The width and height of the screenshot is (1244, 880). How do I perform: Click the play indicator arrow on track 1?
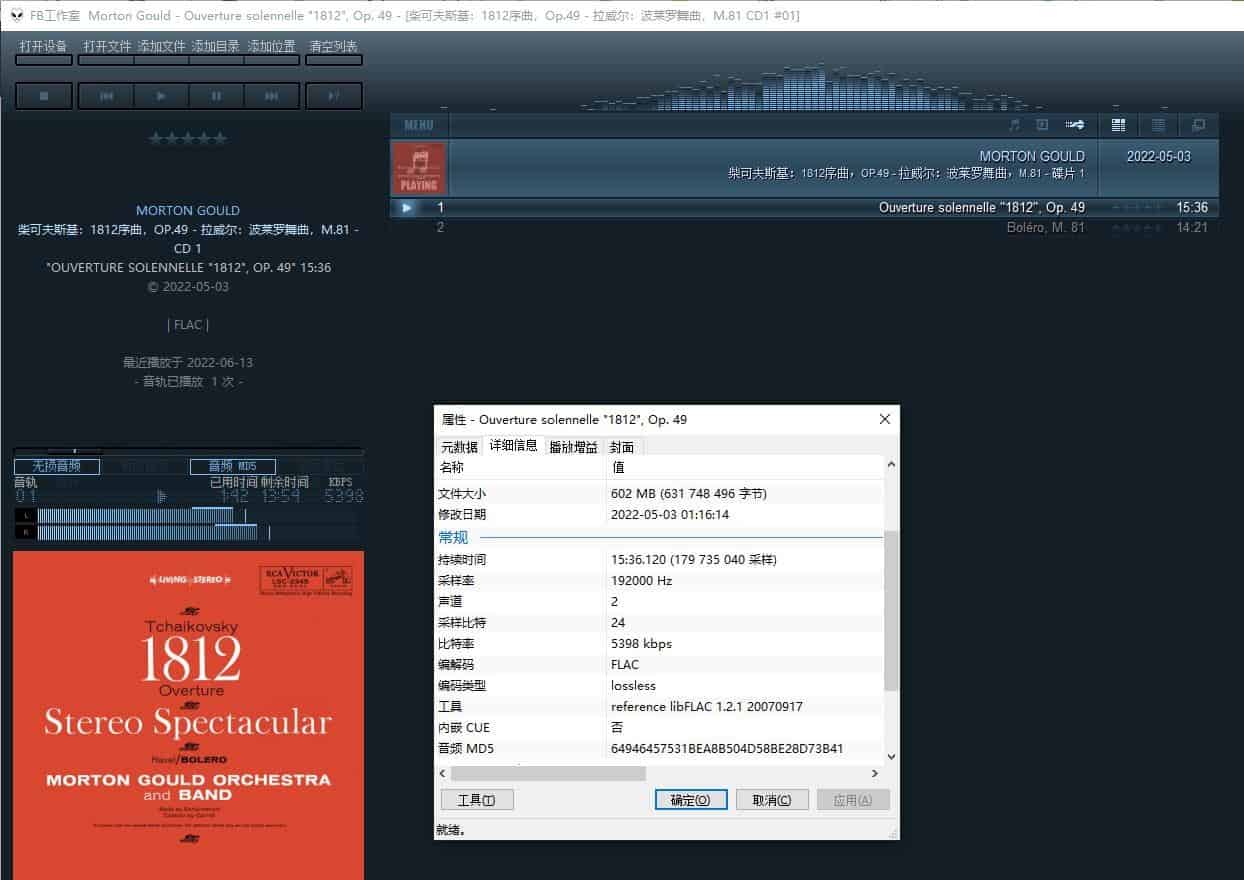coord(406,208)
